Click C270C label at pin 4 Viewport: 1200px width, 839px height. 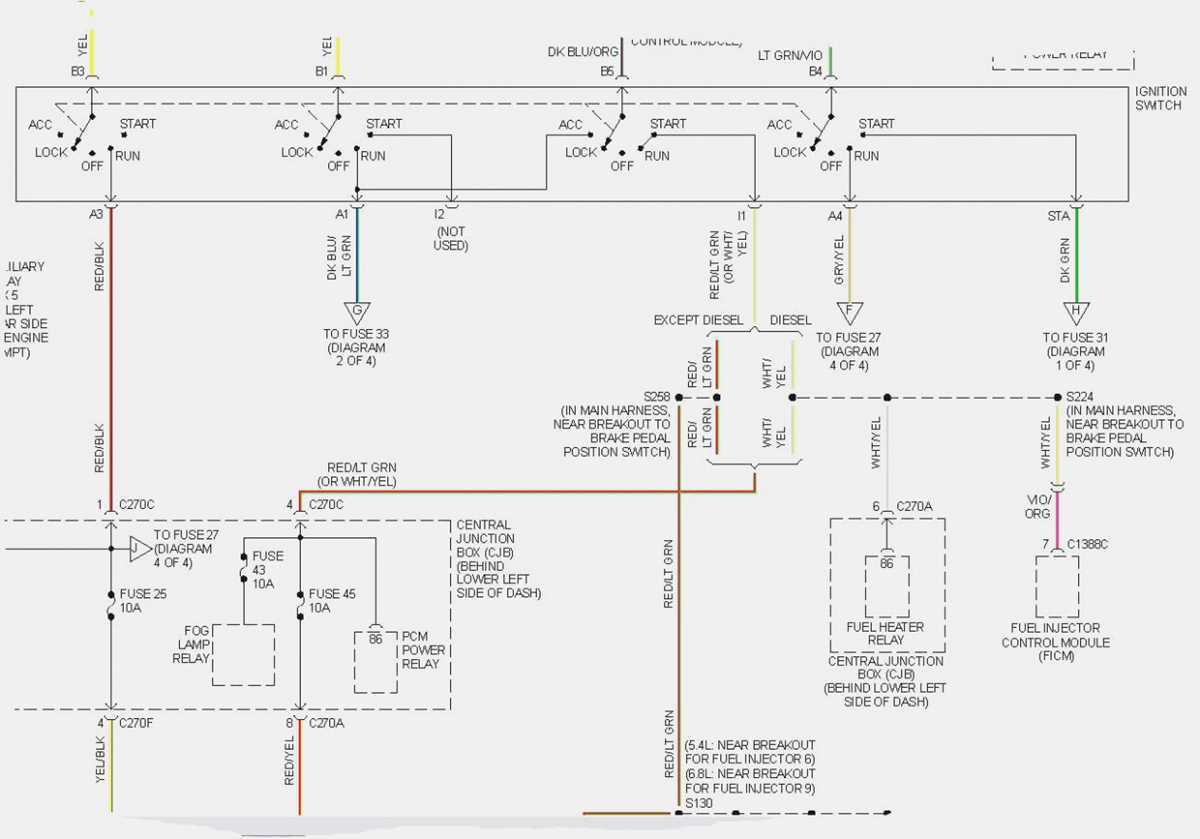(x=328, y=505)
